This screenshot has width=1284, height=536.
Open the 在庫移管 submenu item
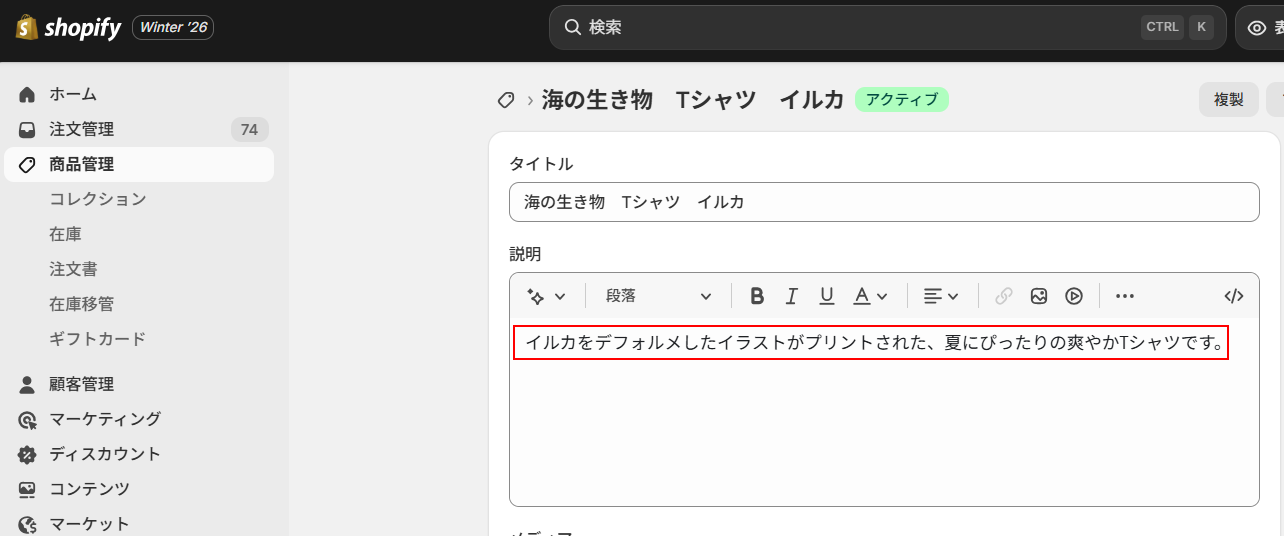coord(82,304)
